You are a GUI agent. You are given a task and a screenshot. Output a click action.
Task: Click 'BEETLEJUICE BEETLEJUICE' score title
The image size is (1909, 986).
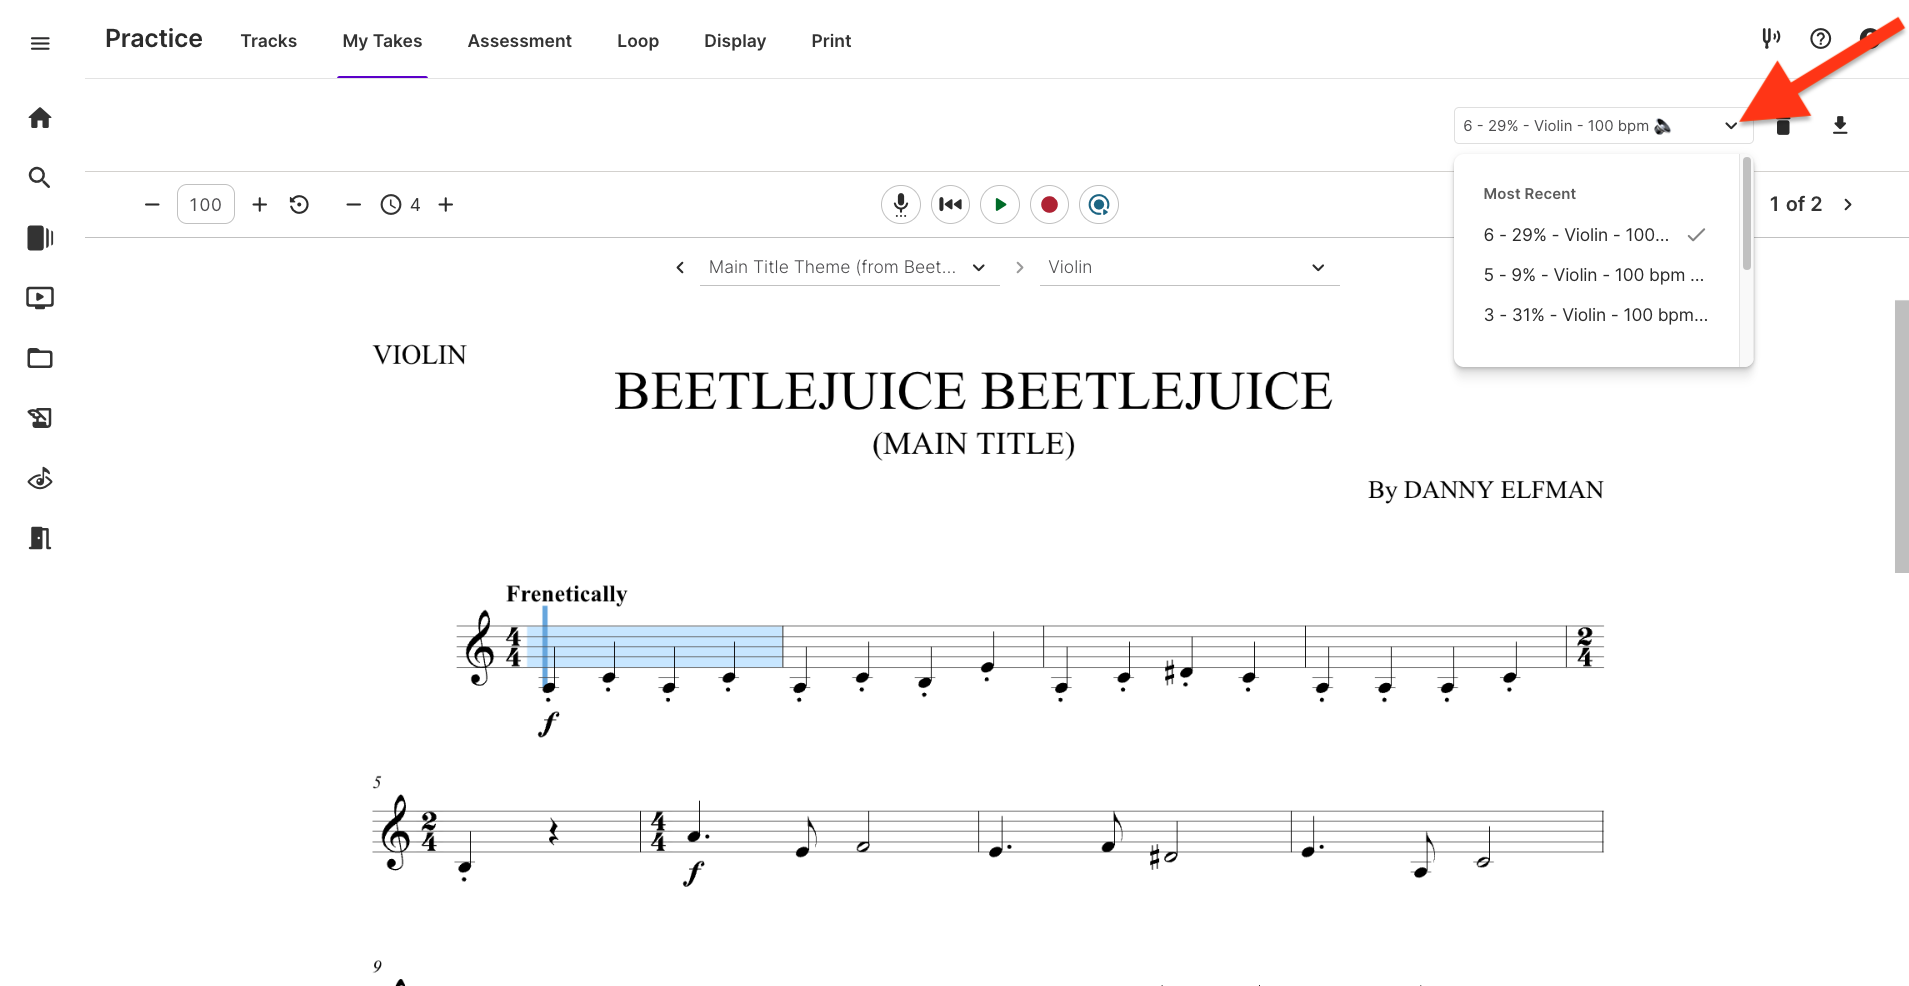pos(973,391)
